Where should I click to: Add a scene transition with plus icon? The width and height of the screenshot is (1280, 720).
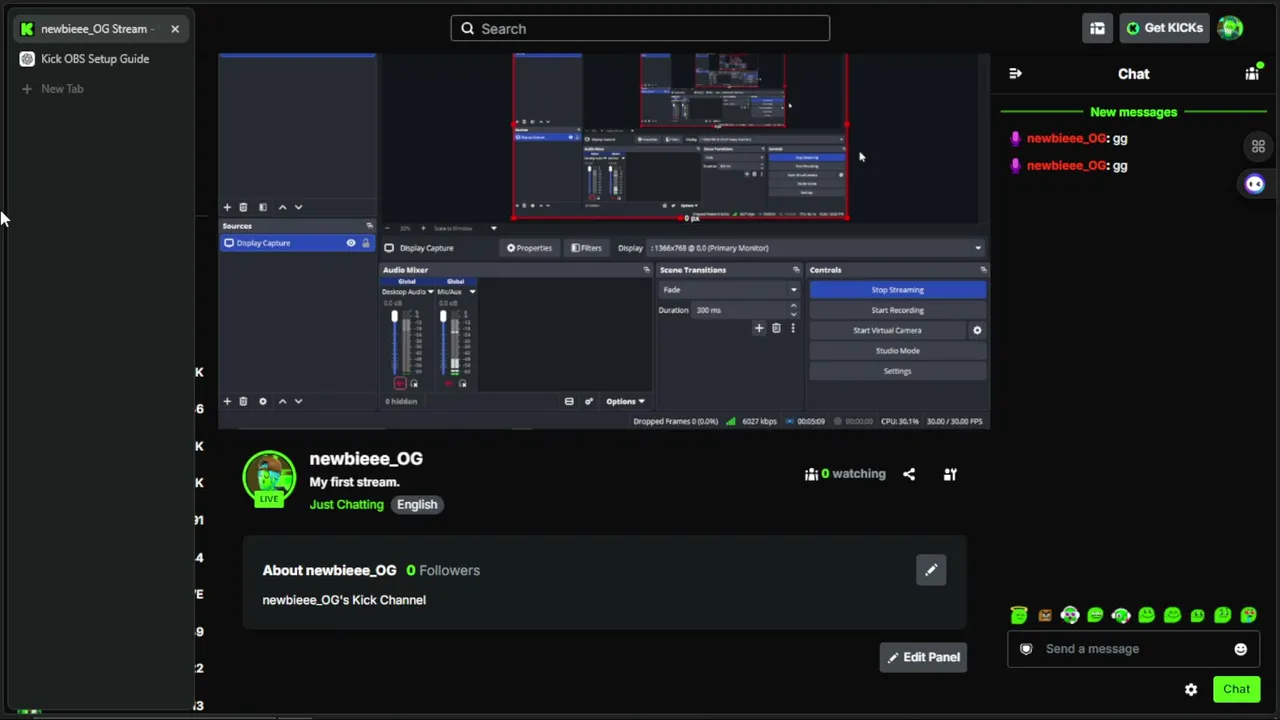[x=759, y=328]
